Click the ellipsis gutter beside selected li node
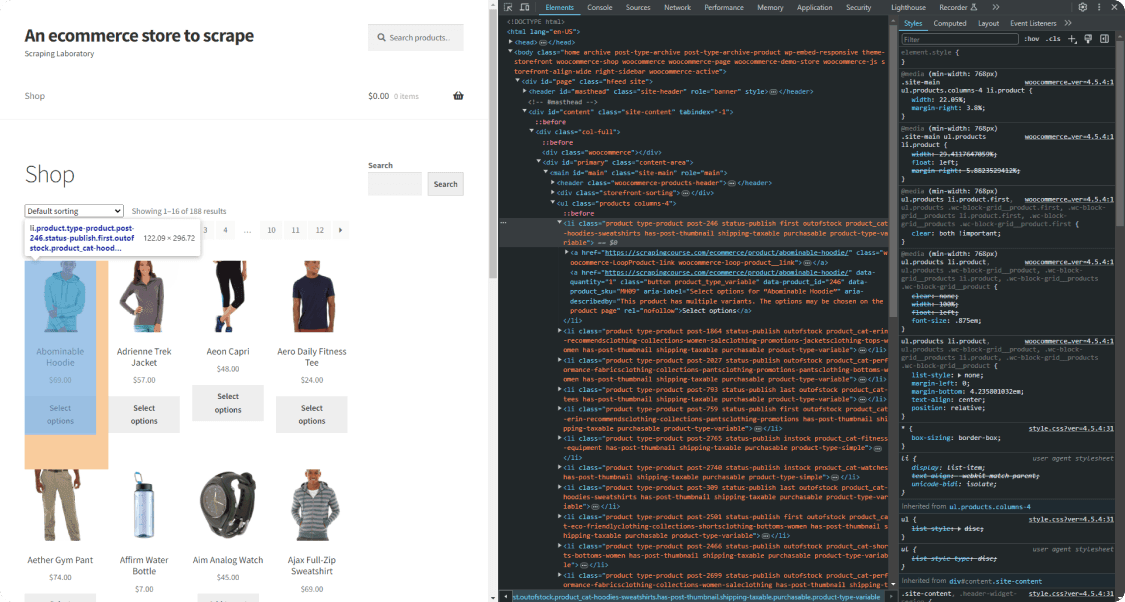The height and width of the screenshot is (602, 1125). point(505,223)
